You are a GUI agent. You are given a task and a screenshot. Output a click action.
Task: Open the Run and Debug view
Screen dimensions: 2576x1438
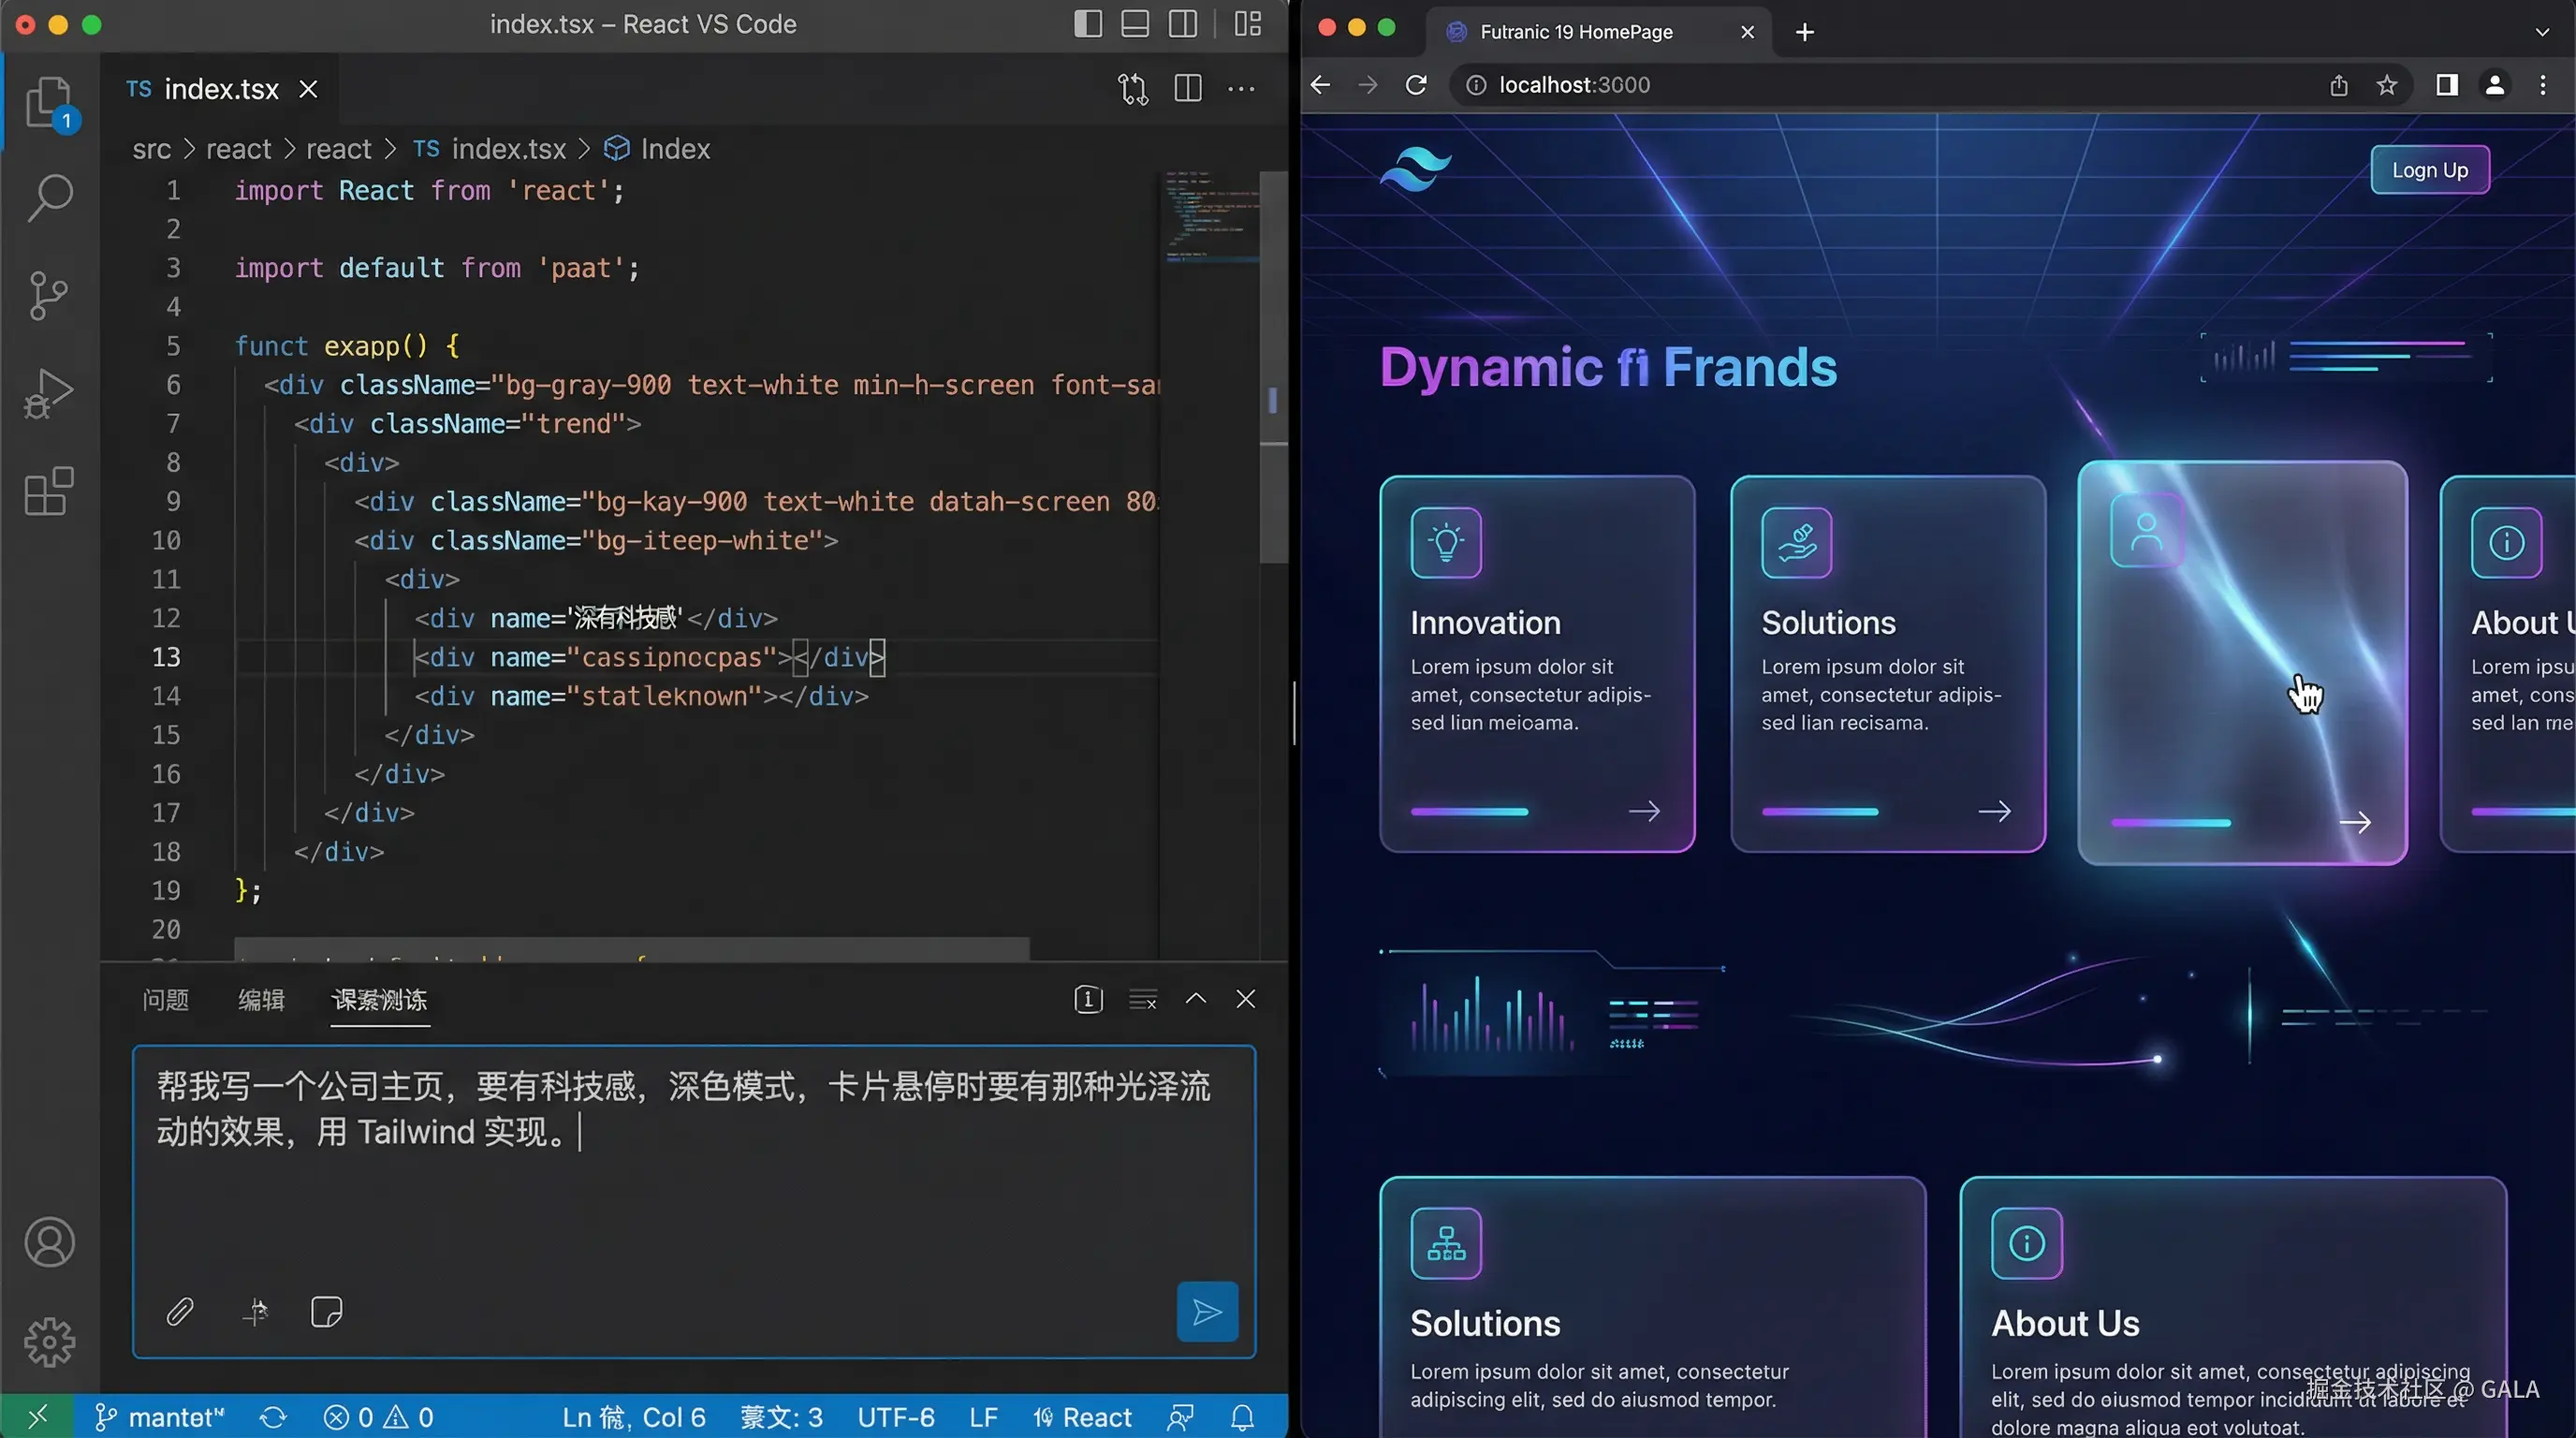pos(49,393)
